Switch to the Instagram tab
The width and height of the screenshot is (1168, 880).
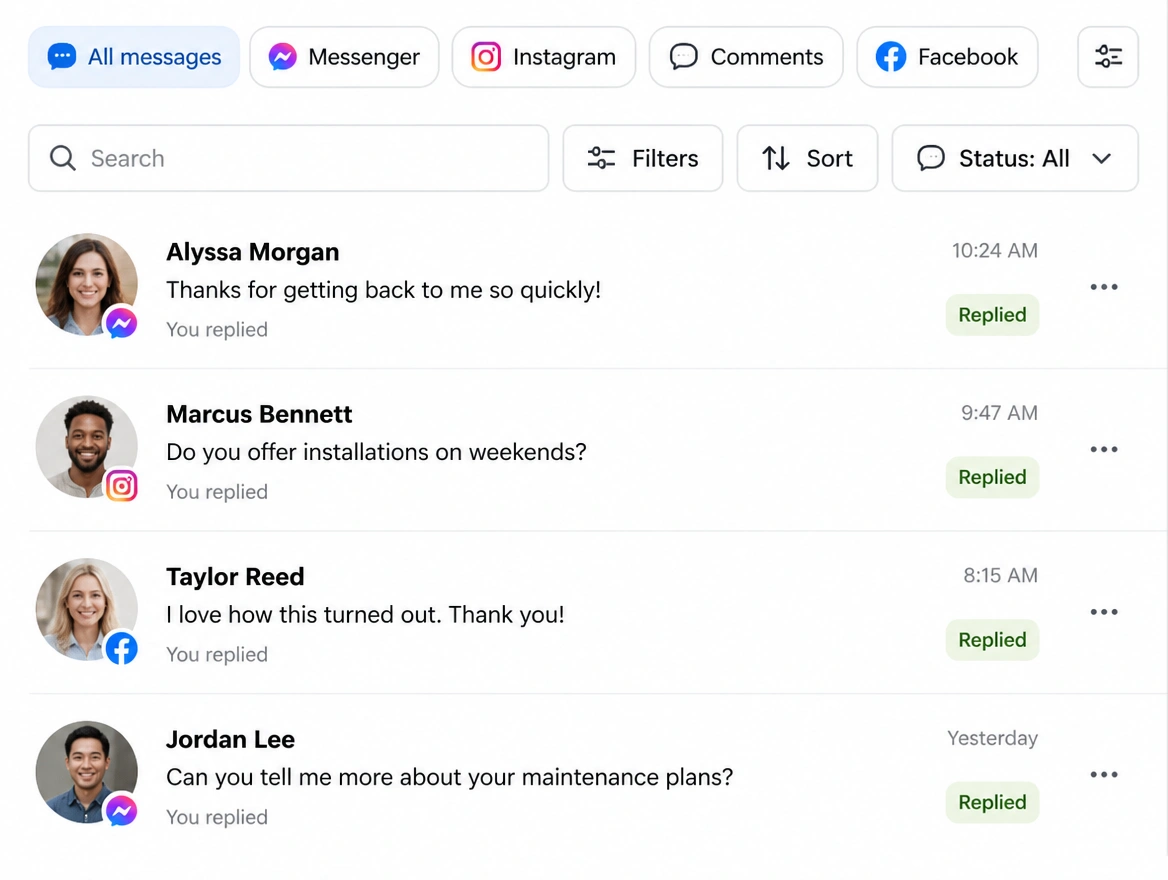point(544,57)
